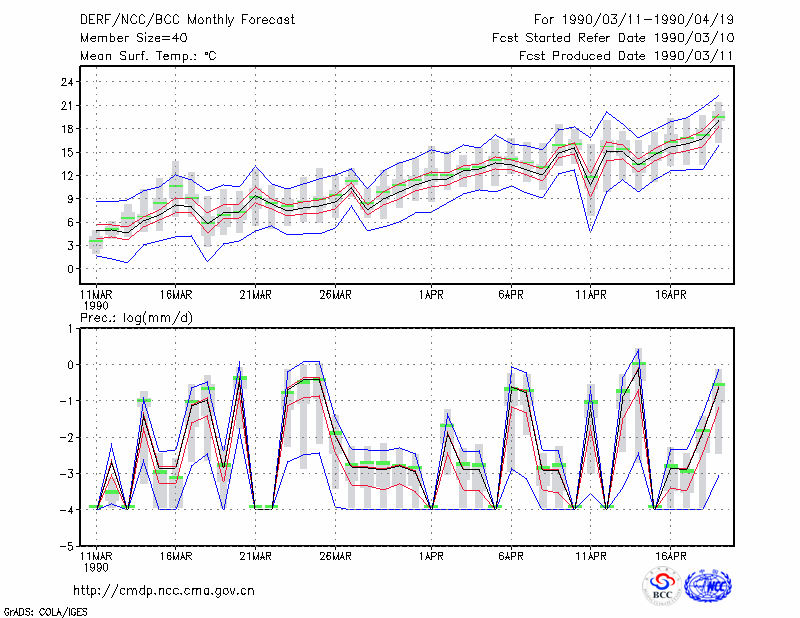Click the -5 value on precipitation y-axis

[x=67, y=547]
